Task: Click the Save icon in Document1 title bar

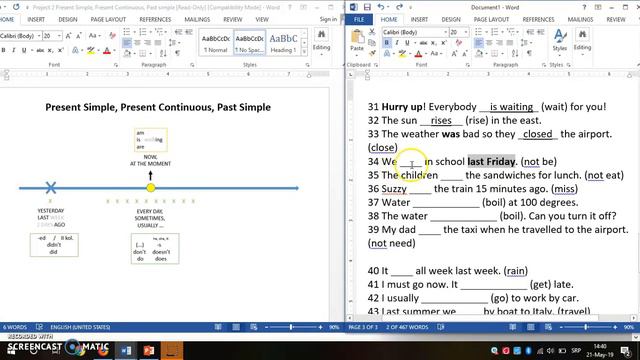Action: 367,7
